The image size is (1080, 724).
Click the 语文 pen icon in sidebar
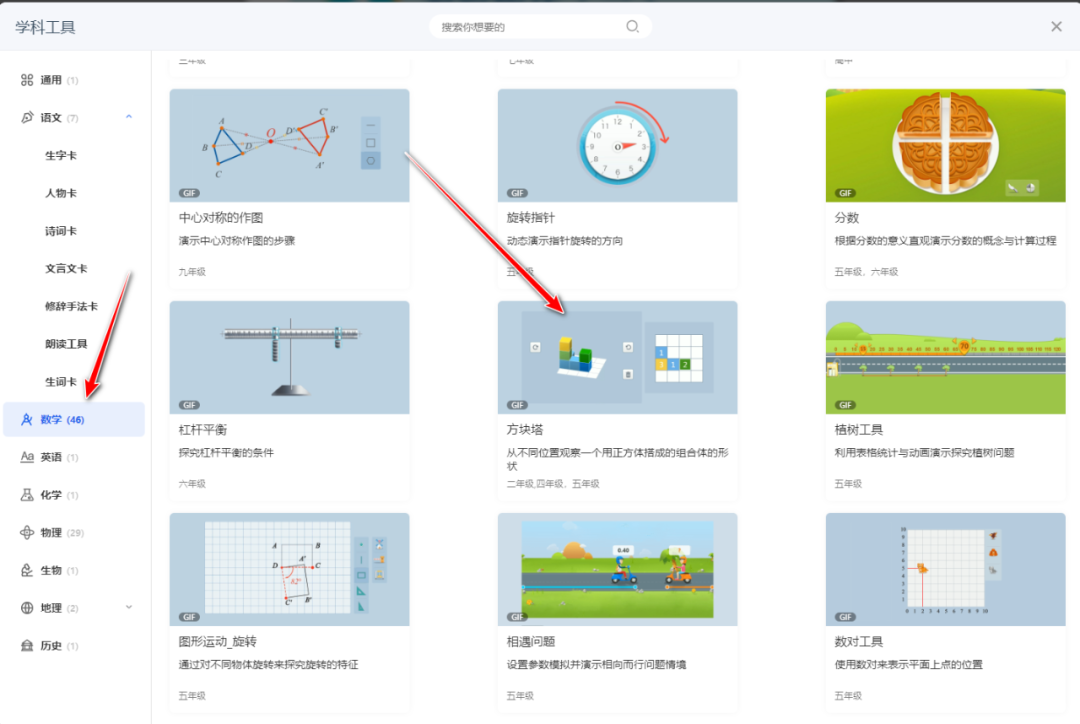(x=26, y=116)
